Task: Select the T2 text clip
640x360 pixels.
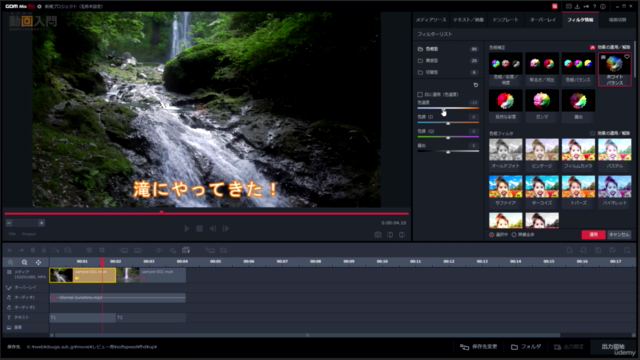Action: [151, 318]
